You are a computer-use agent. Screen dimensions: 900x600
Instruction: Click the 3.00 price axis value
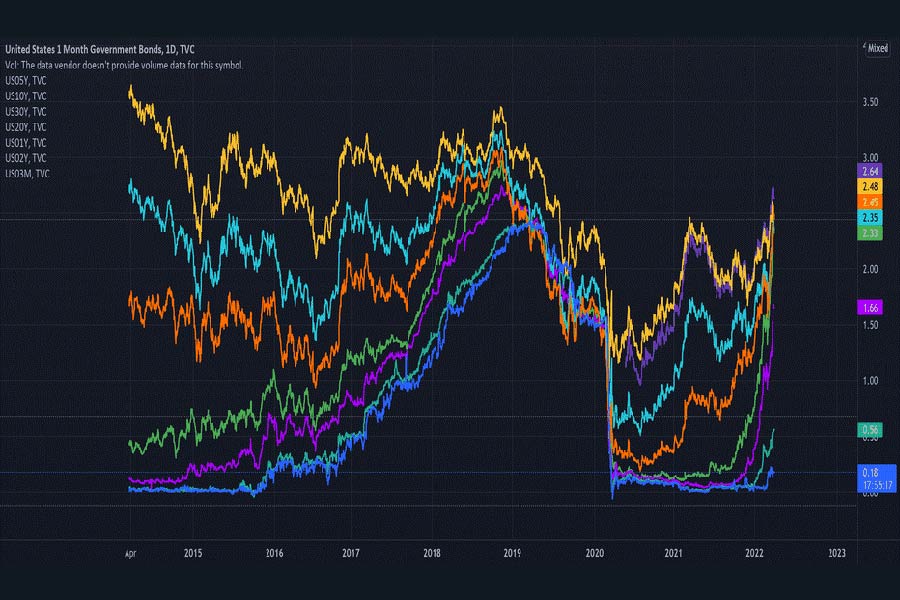(870, 157)
